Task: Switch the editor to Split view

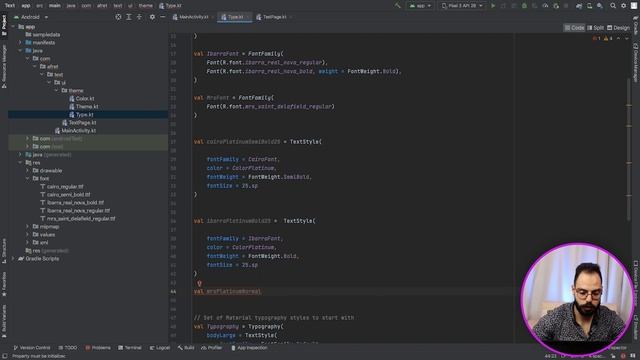Action: [596, 28]
